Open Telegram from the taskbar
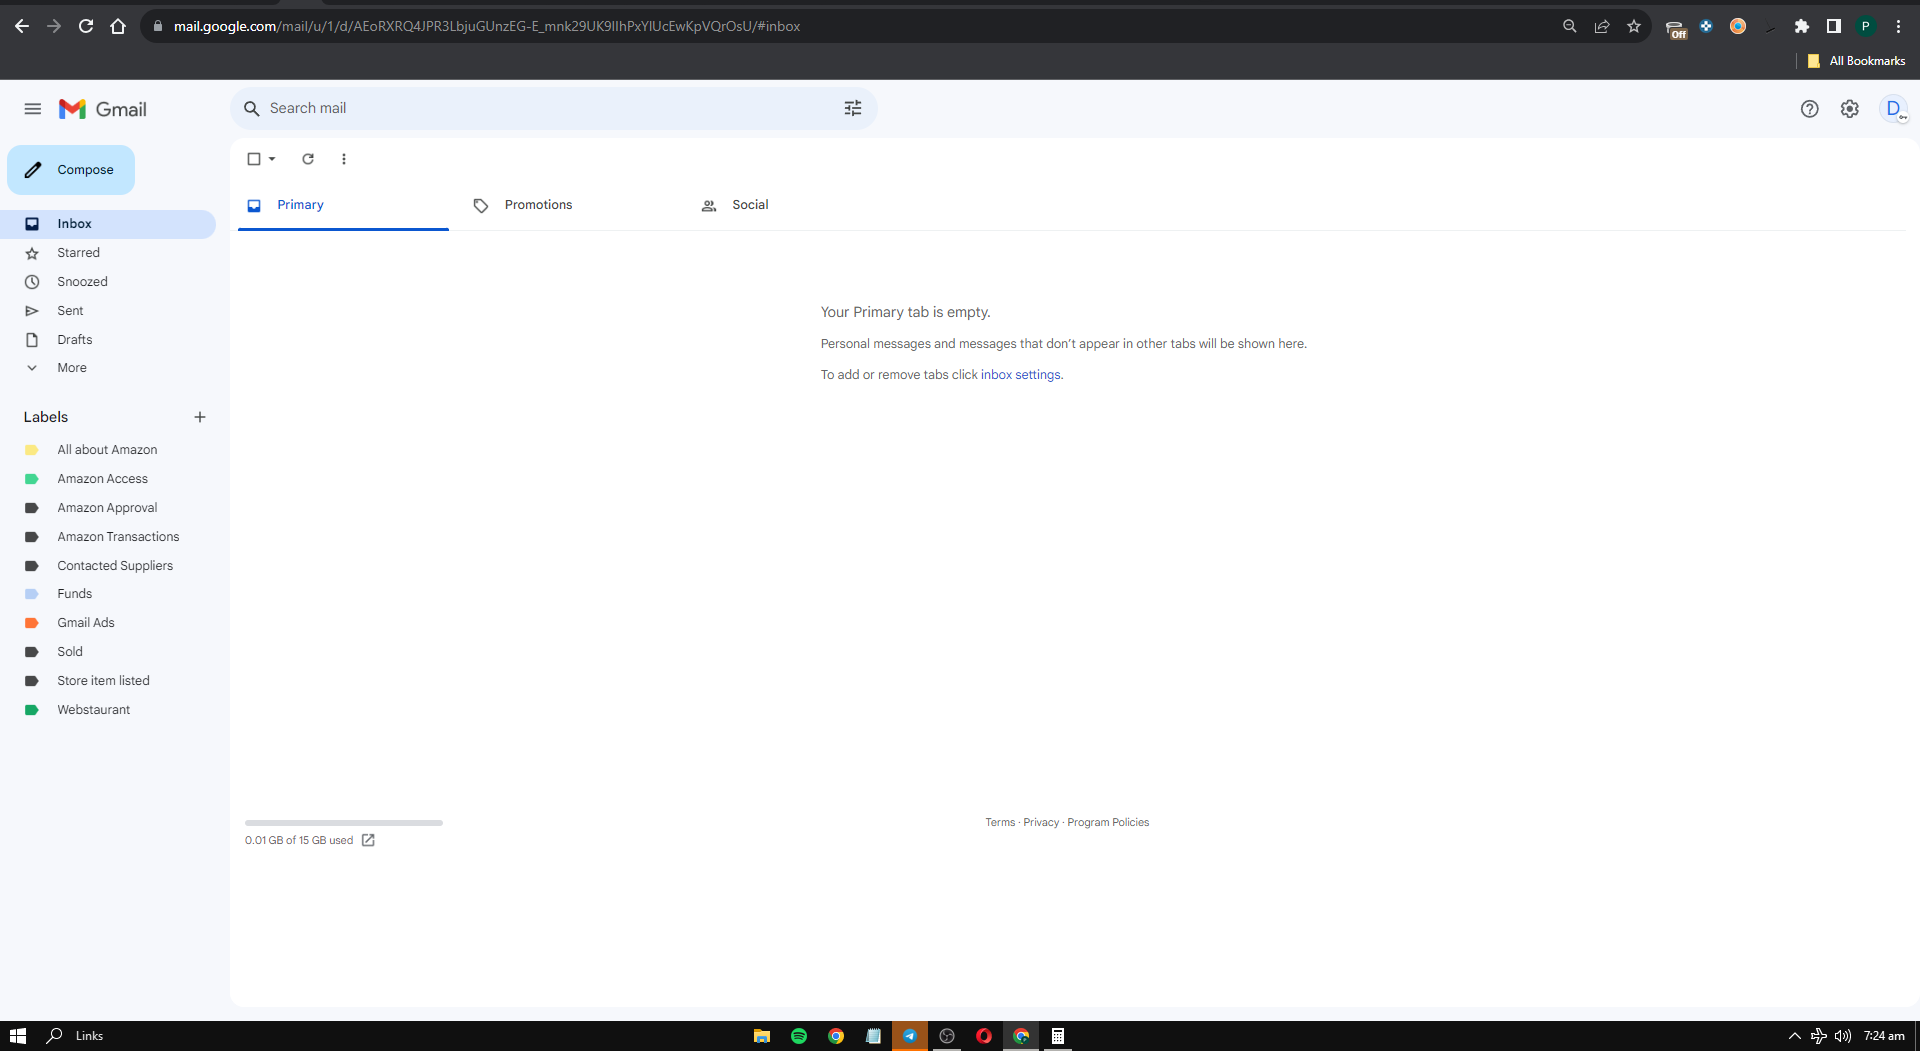Image resolution: width=1920 pixels, height=1051 pixels. pyautogui.click(x=910, y=1036)
